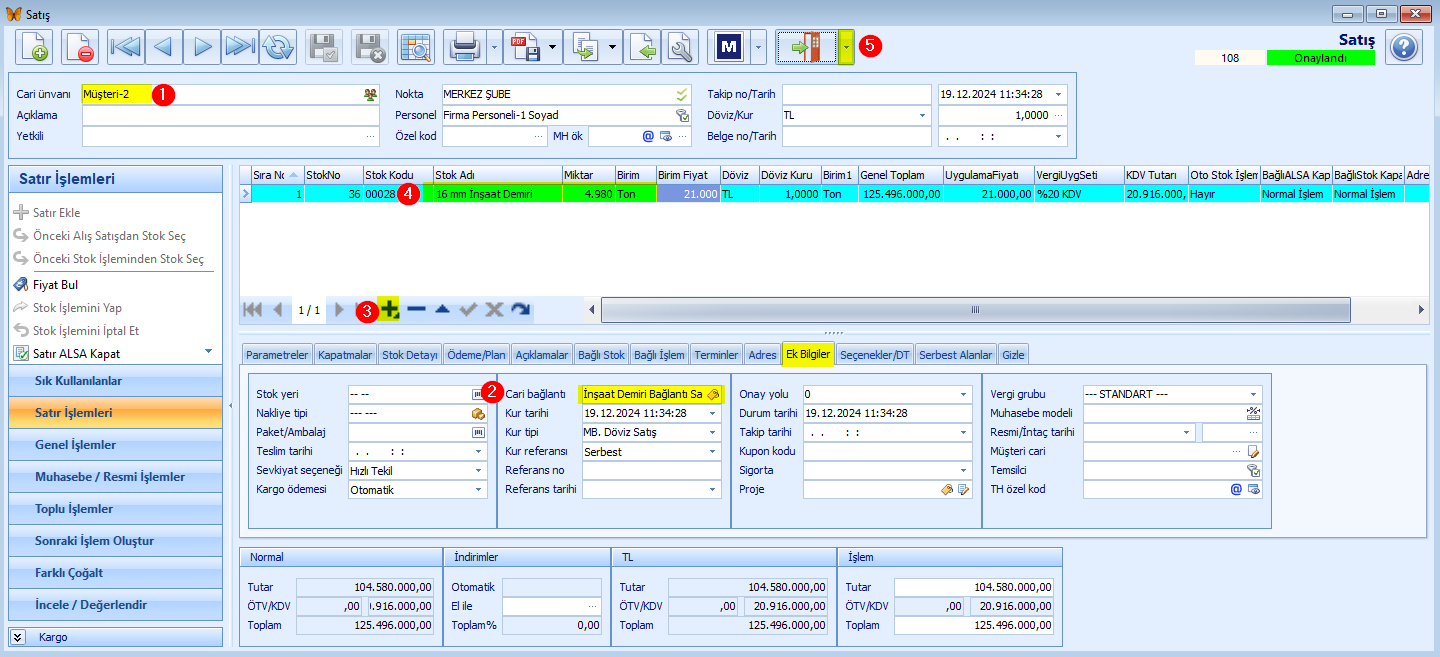Expand the Kargo panel chevron
The height and width of the screenshot is (657, 1440).
18,636
